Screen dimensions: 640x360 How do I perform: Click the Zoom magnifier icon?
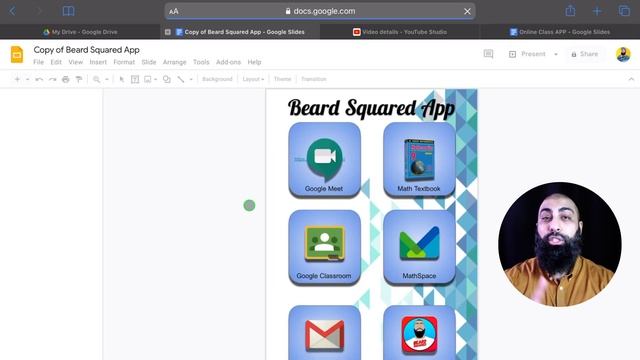(x=96, y=79)
